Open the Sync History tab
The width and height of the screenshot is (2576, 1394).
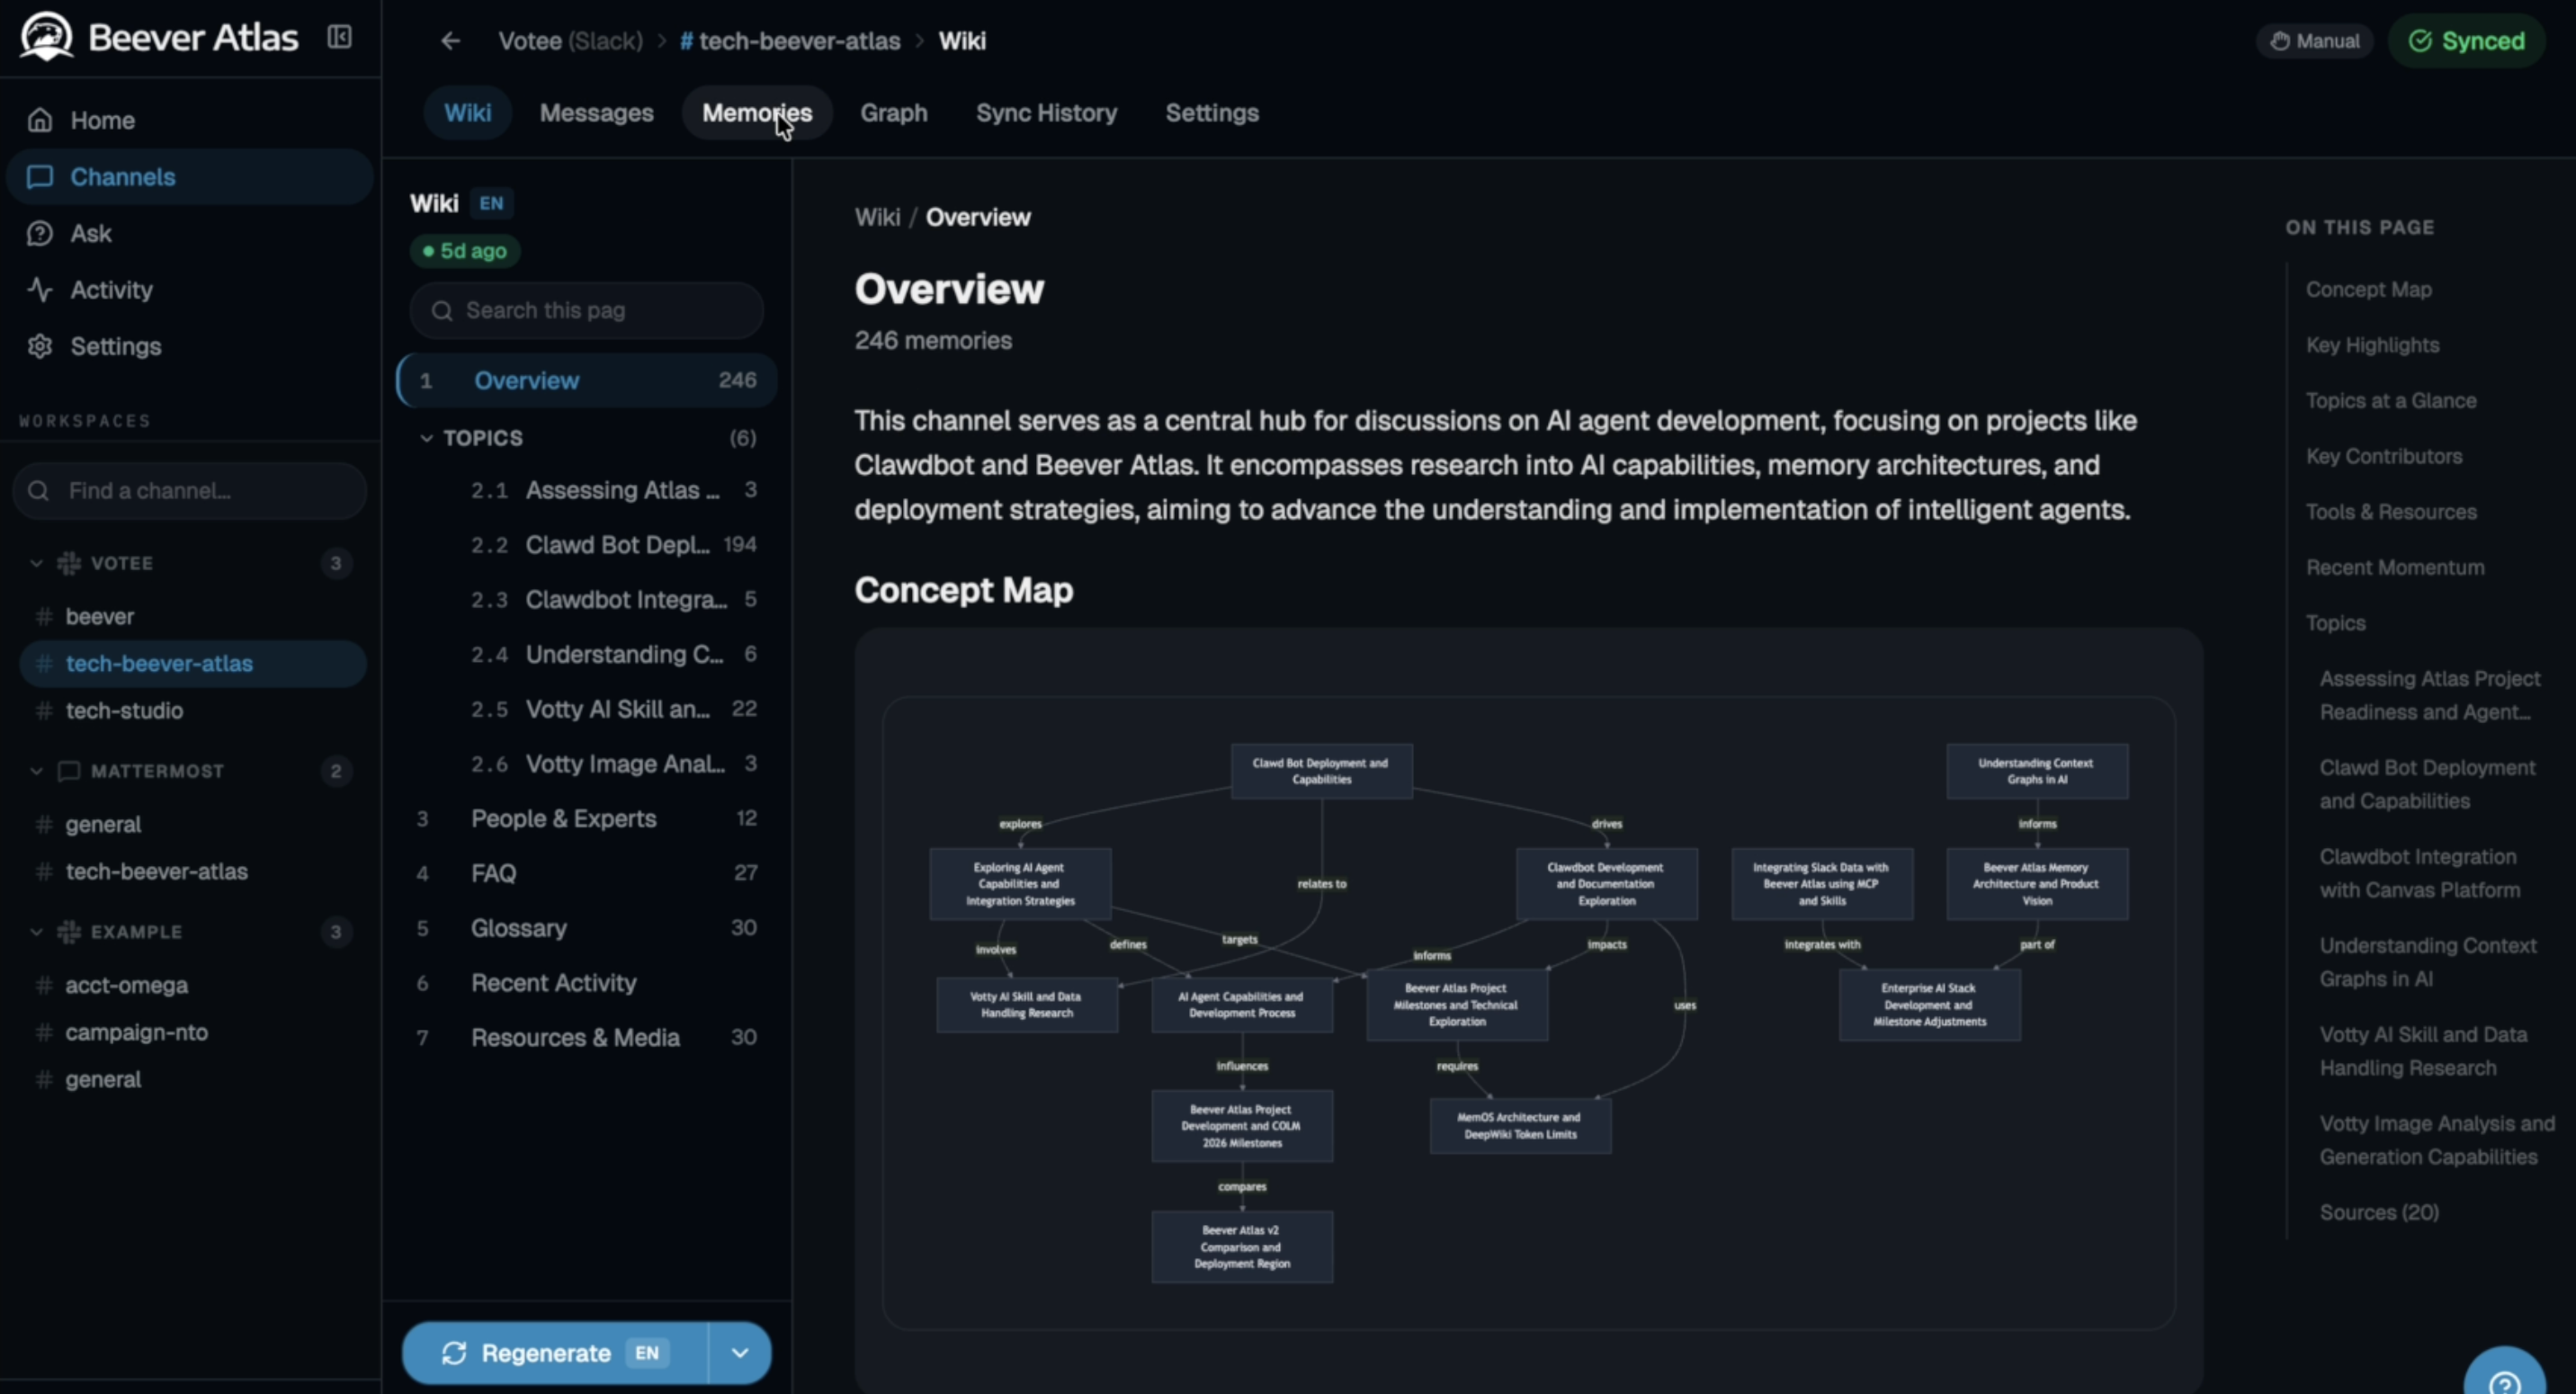[x=1046, y=112]
